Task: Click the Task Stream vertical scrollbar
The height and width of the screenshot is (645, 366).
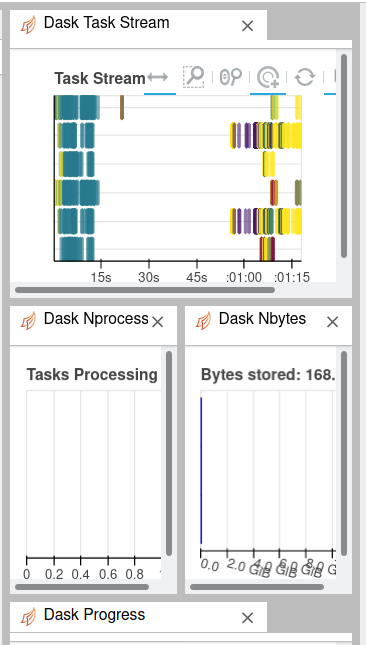Action: click(344, 156)
